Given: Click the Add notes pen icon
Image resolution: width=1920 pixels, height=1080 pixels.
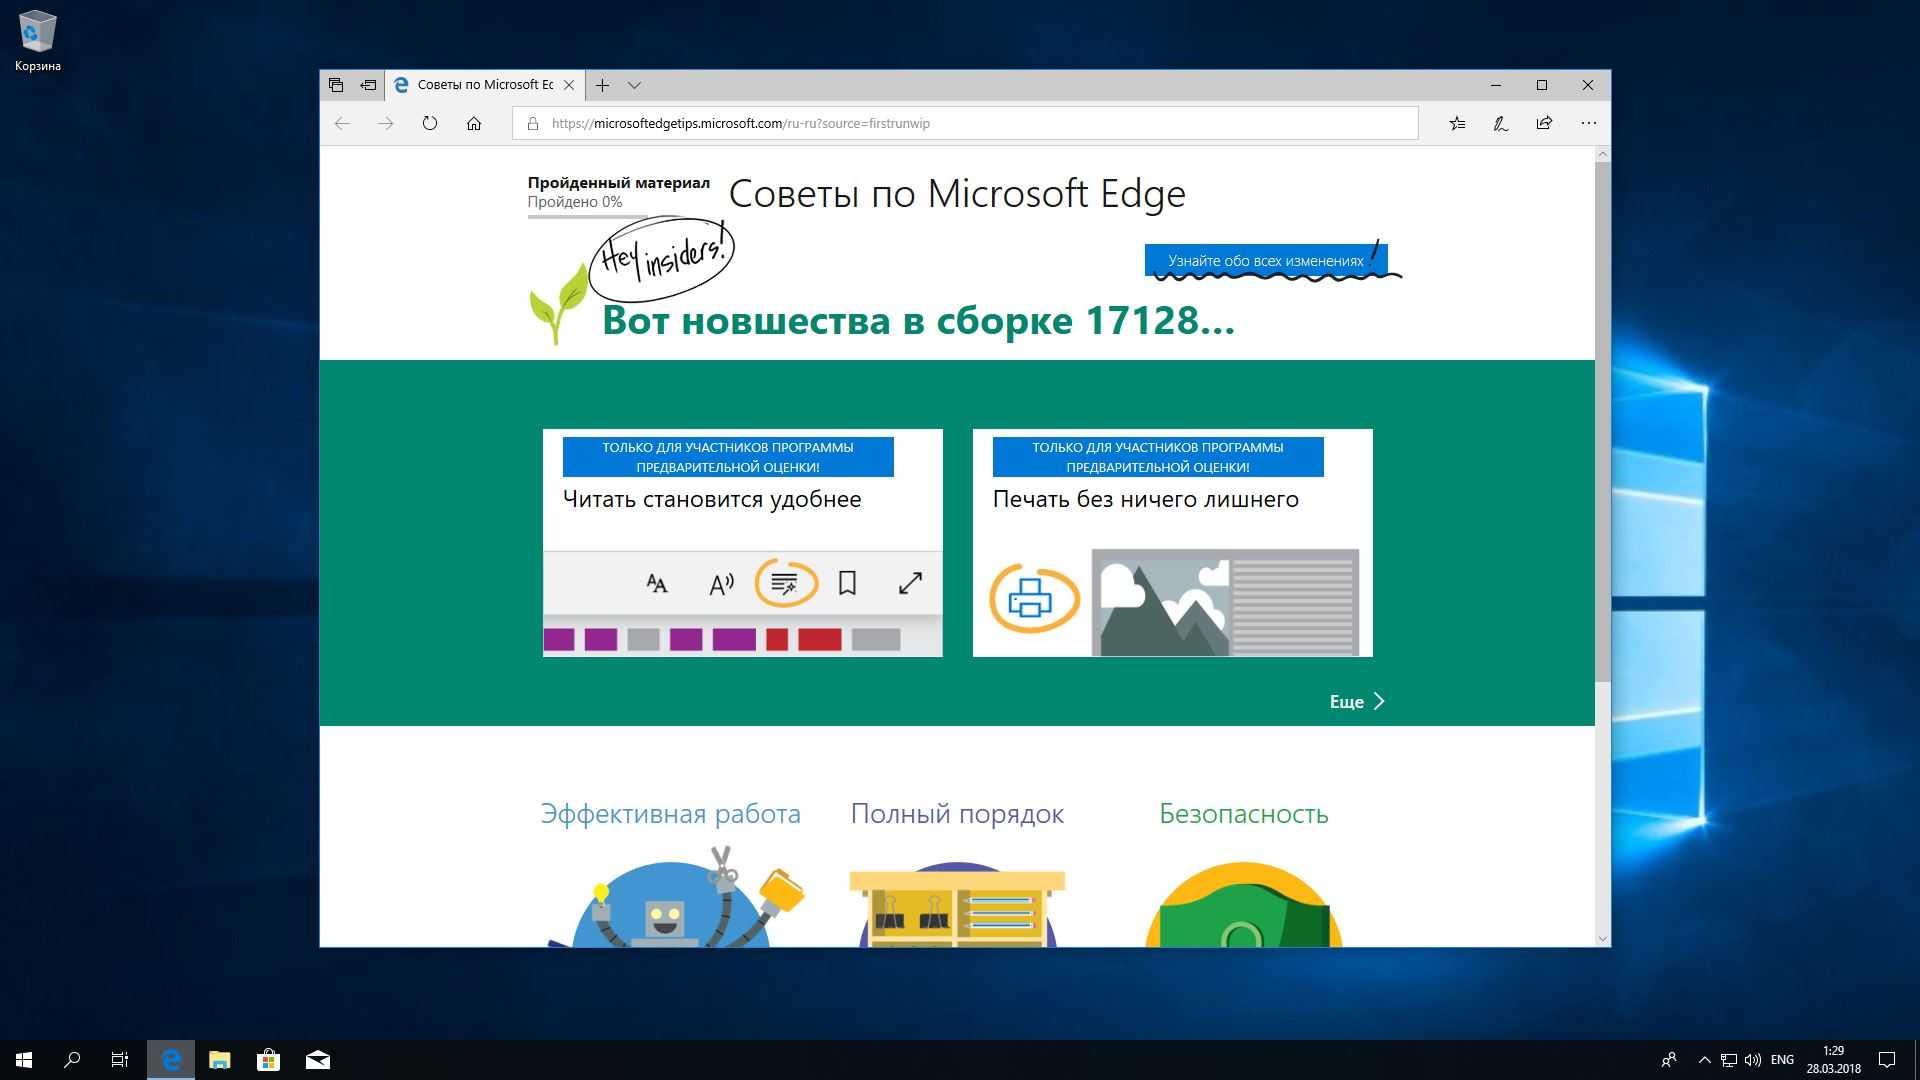Looking at the screenshot, I should click(1501, 123).
